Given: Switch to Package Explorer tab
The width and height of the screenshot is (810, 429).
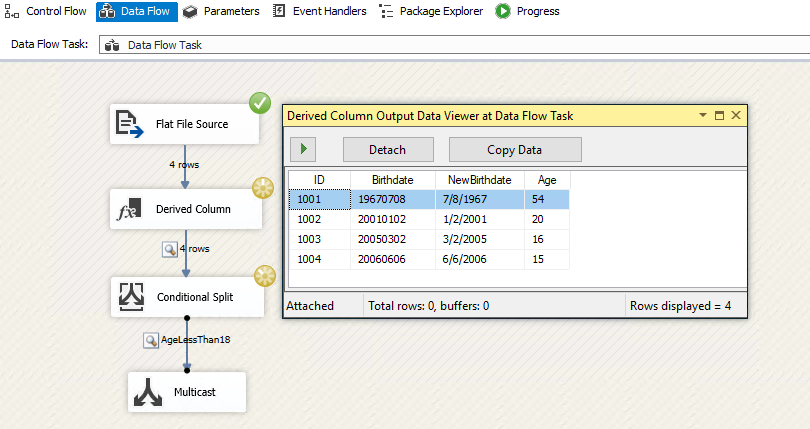Looking at the screenshot, I should coord(431,11).
